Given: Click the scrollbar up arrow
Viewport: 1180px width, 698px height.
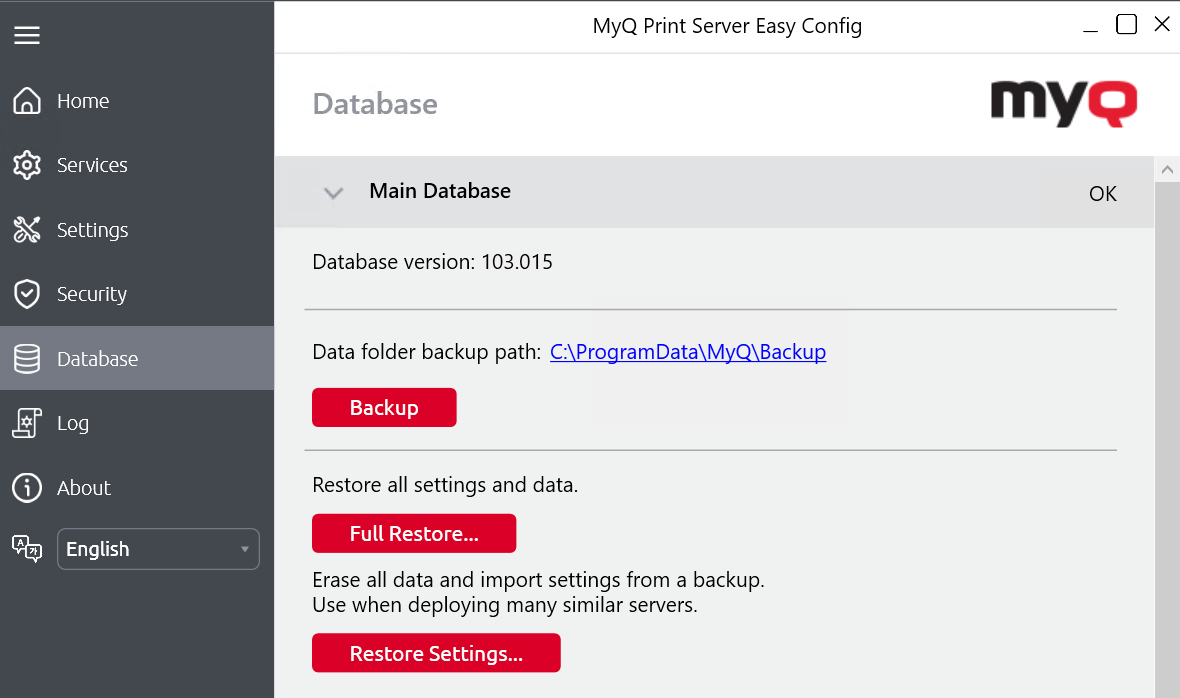Looking at the screenshot, I should (1167, 169).
